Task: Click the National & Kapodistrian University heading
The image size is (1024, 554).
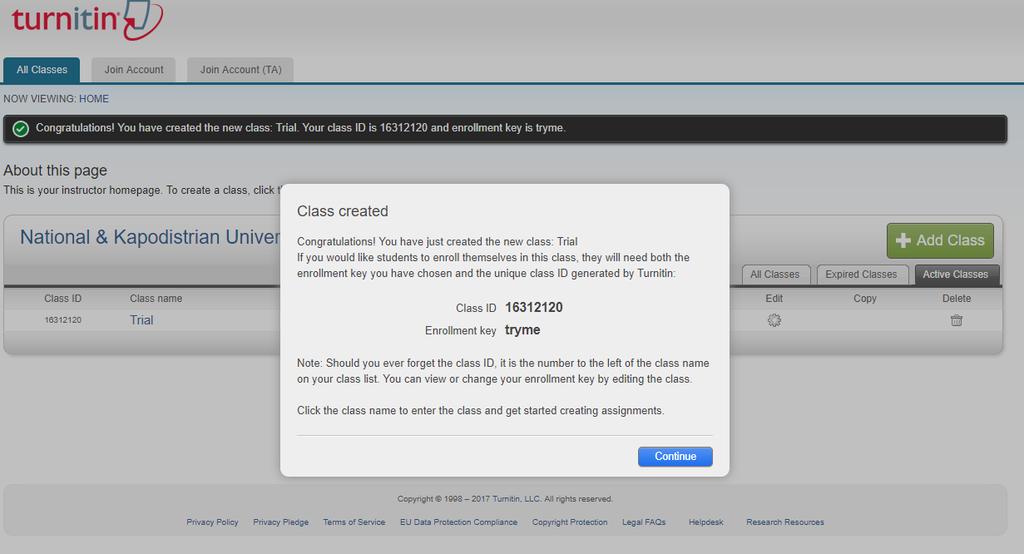Action: pos(150,237)
